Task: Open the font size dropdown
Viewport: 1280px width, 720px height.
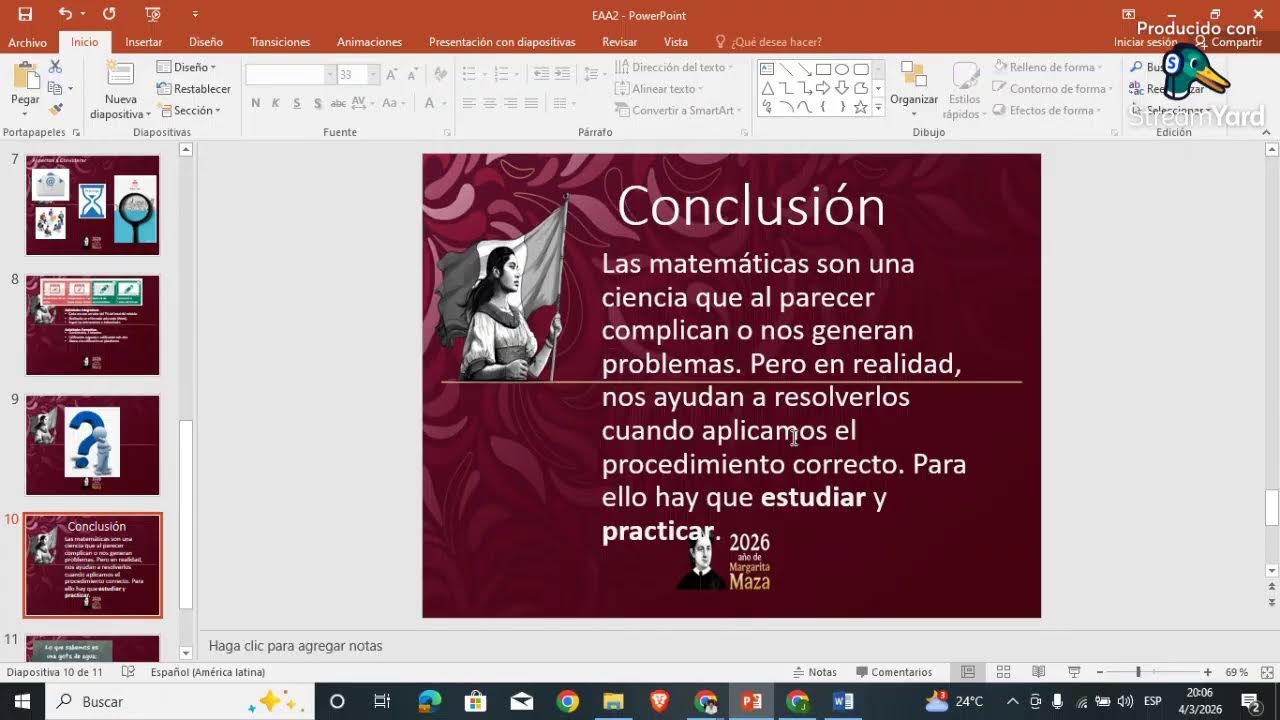Action: coord(373,75)
